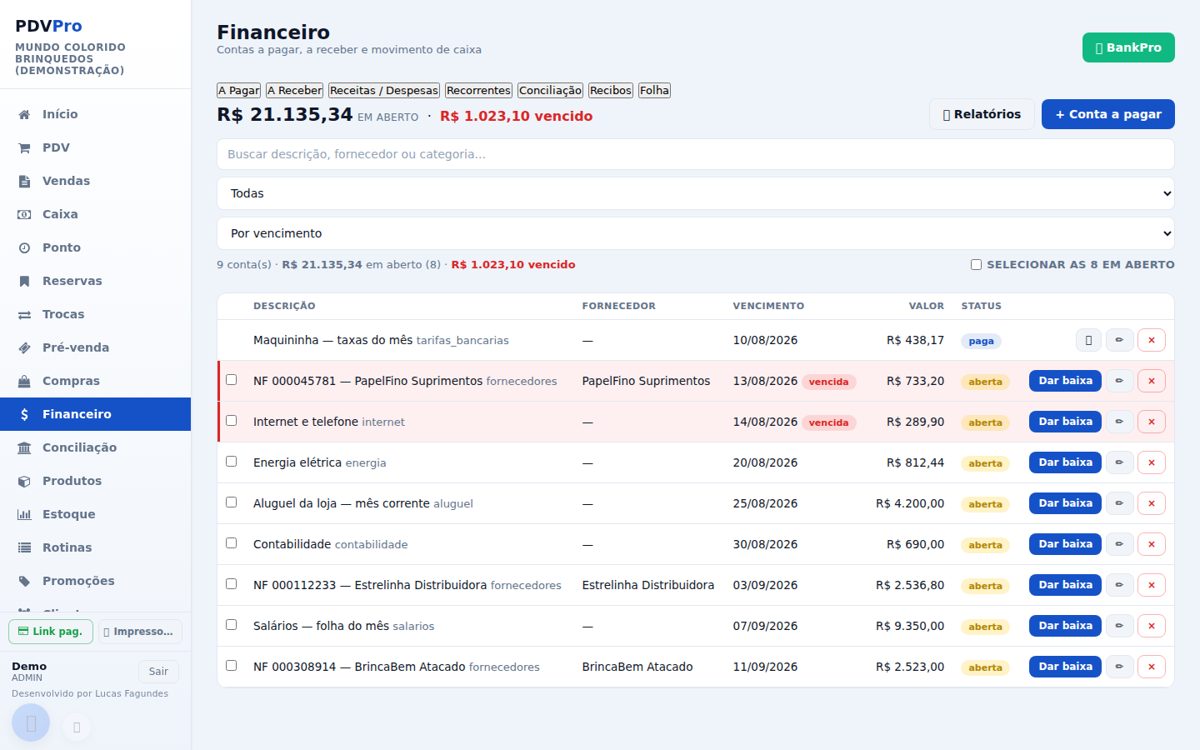Check the Salários row checkbox

point(231,625)
